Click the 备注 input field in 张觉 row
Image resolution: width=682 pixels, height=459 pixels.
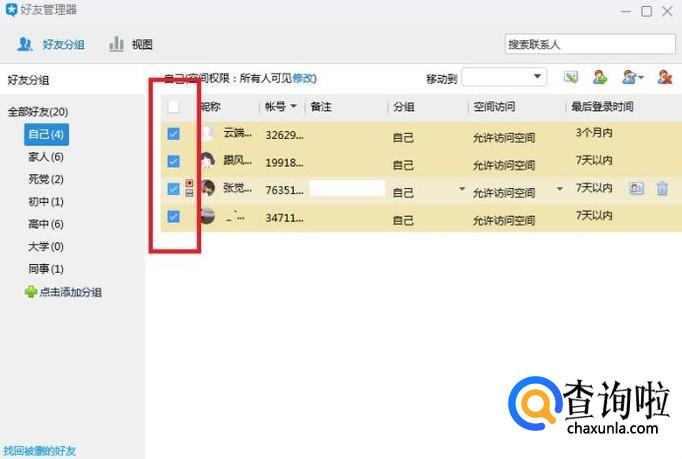point(347,189)
